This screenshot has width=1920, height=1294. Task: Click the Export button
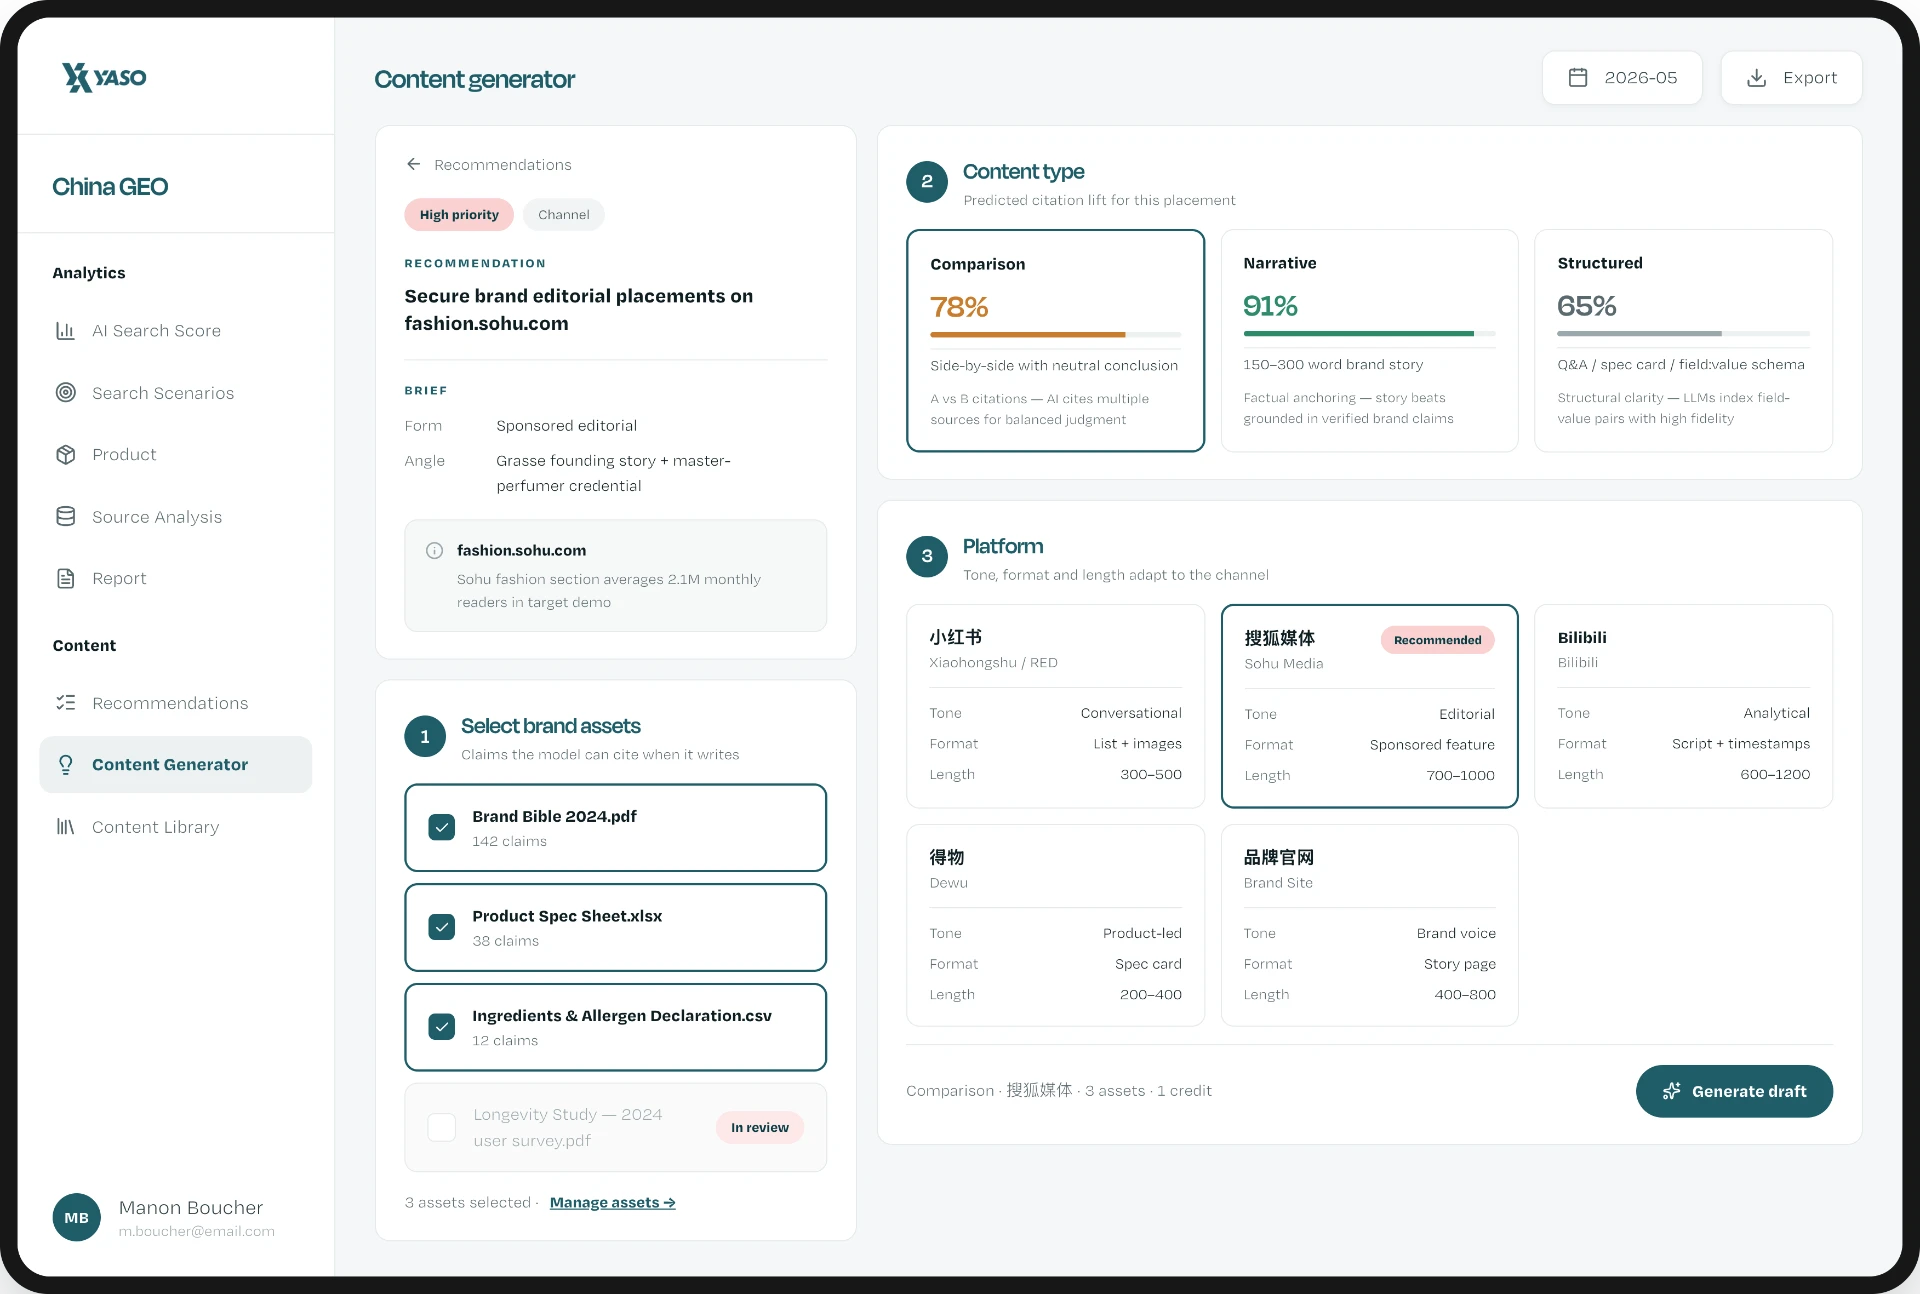tap(1791, 77)
